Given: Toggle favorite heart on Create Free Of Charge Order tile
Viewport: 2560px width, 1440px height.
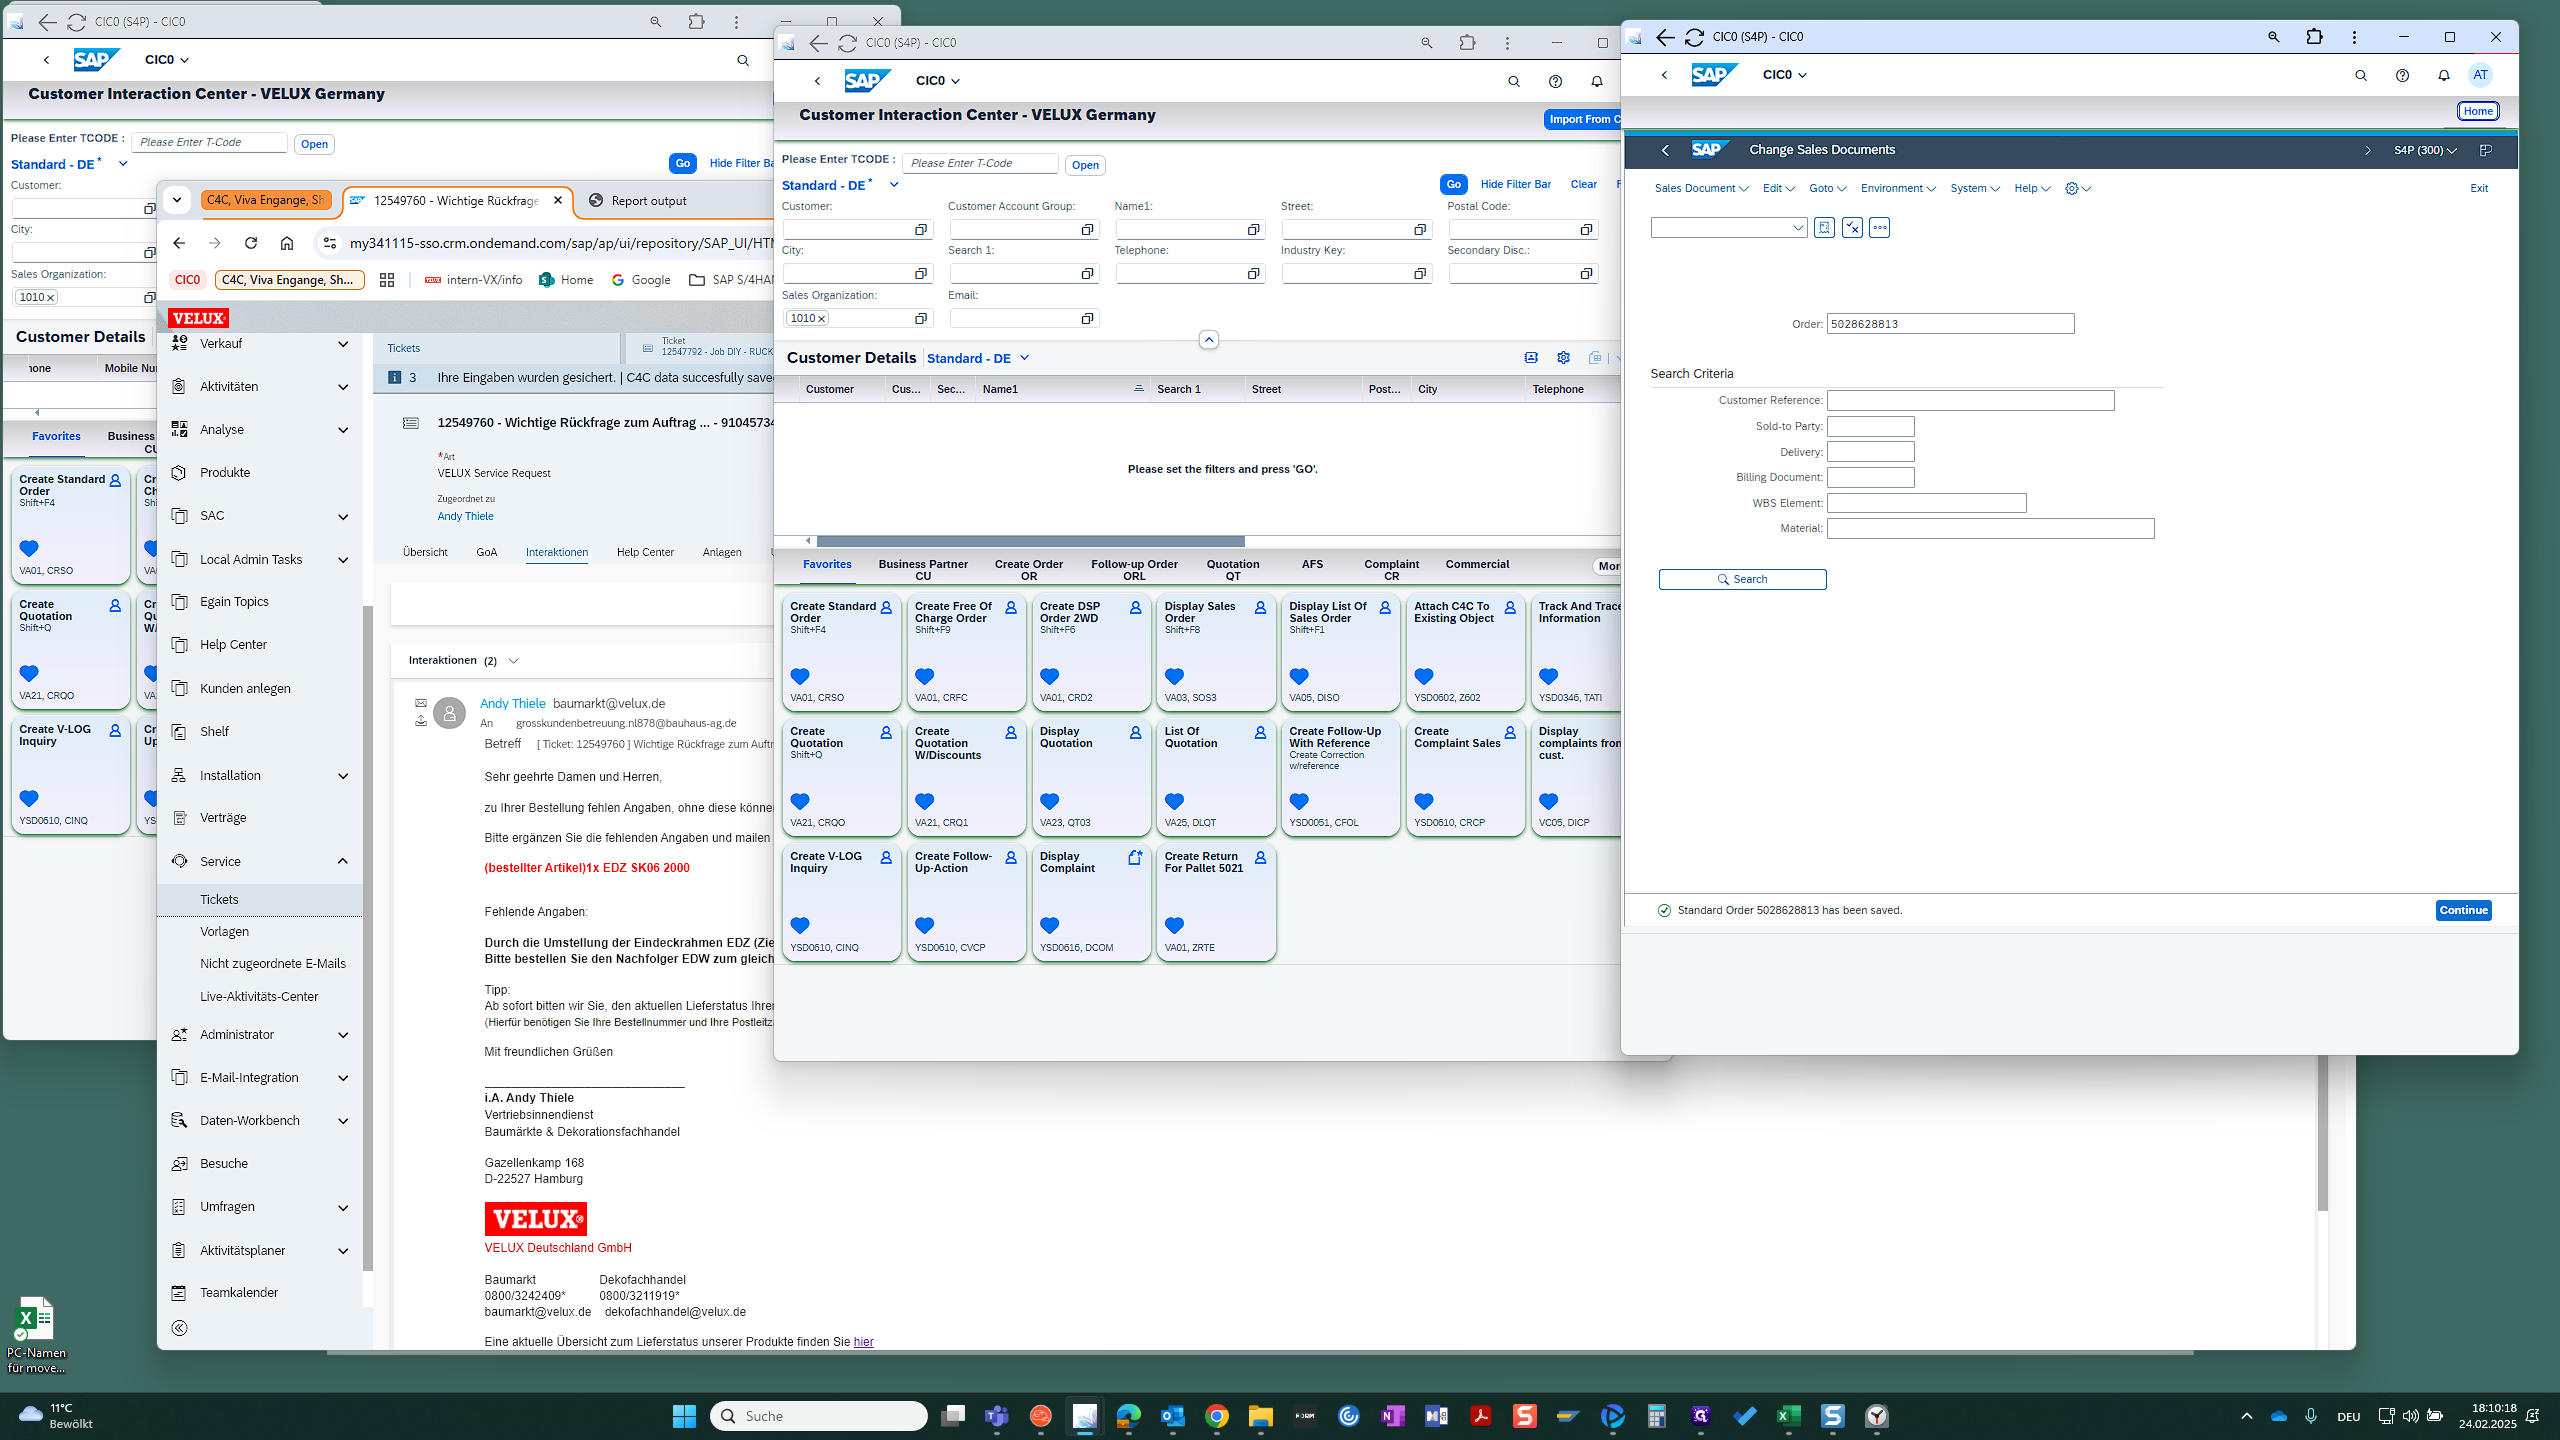Looking at the screenshot, I should [x=925, y=676].
